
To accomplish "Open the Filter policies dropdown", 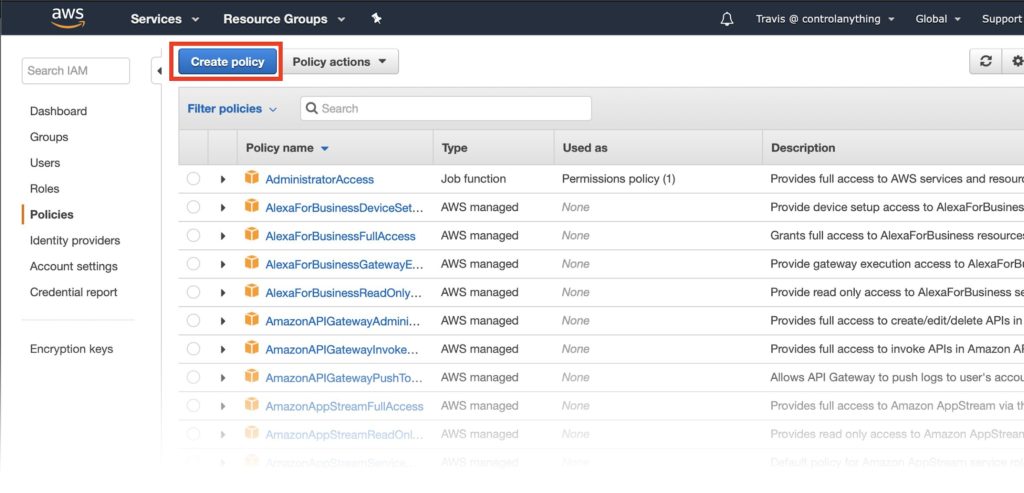I will pos(232,108).
